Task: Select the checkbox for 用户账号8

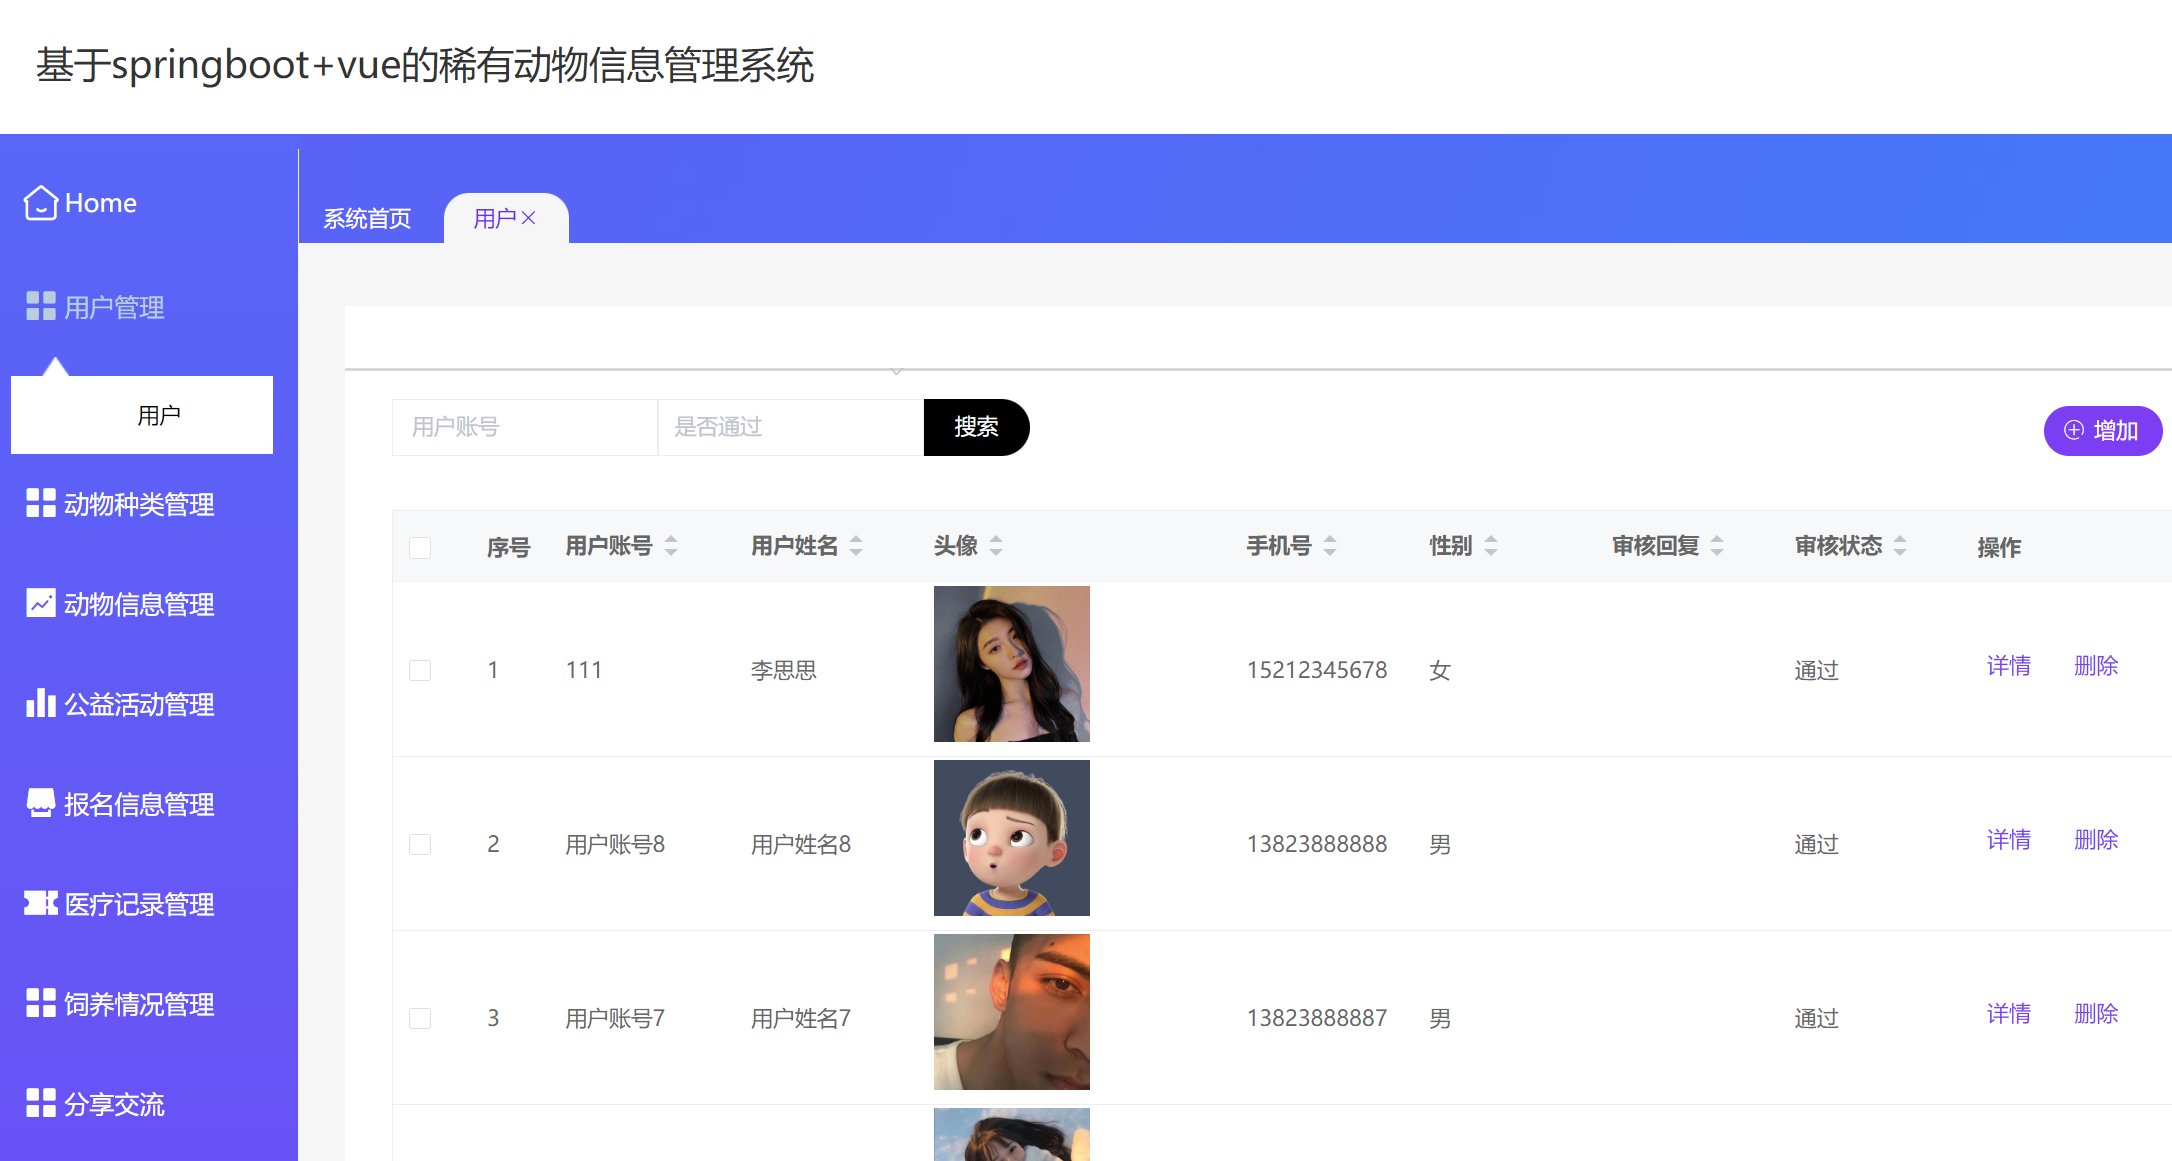Action: tap(420, 843)
